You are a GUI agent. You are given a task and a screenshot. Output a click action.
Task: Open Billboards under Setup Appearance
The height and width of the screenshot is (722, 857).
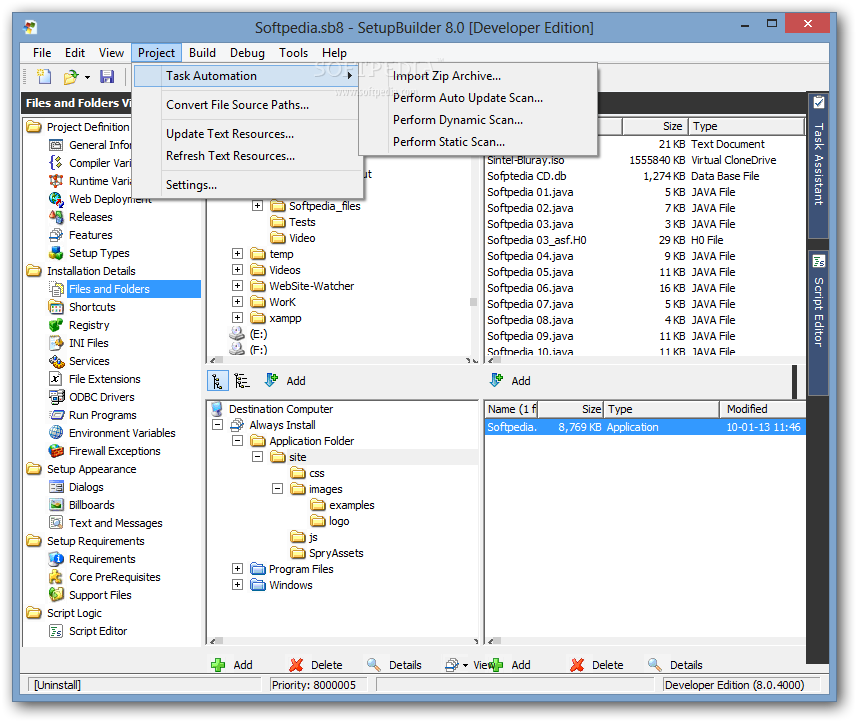tap(91, 506)
